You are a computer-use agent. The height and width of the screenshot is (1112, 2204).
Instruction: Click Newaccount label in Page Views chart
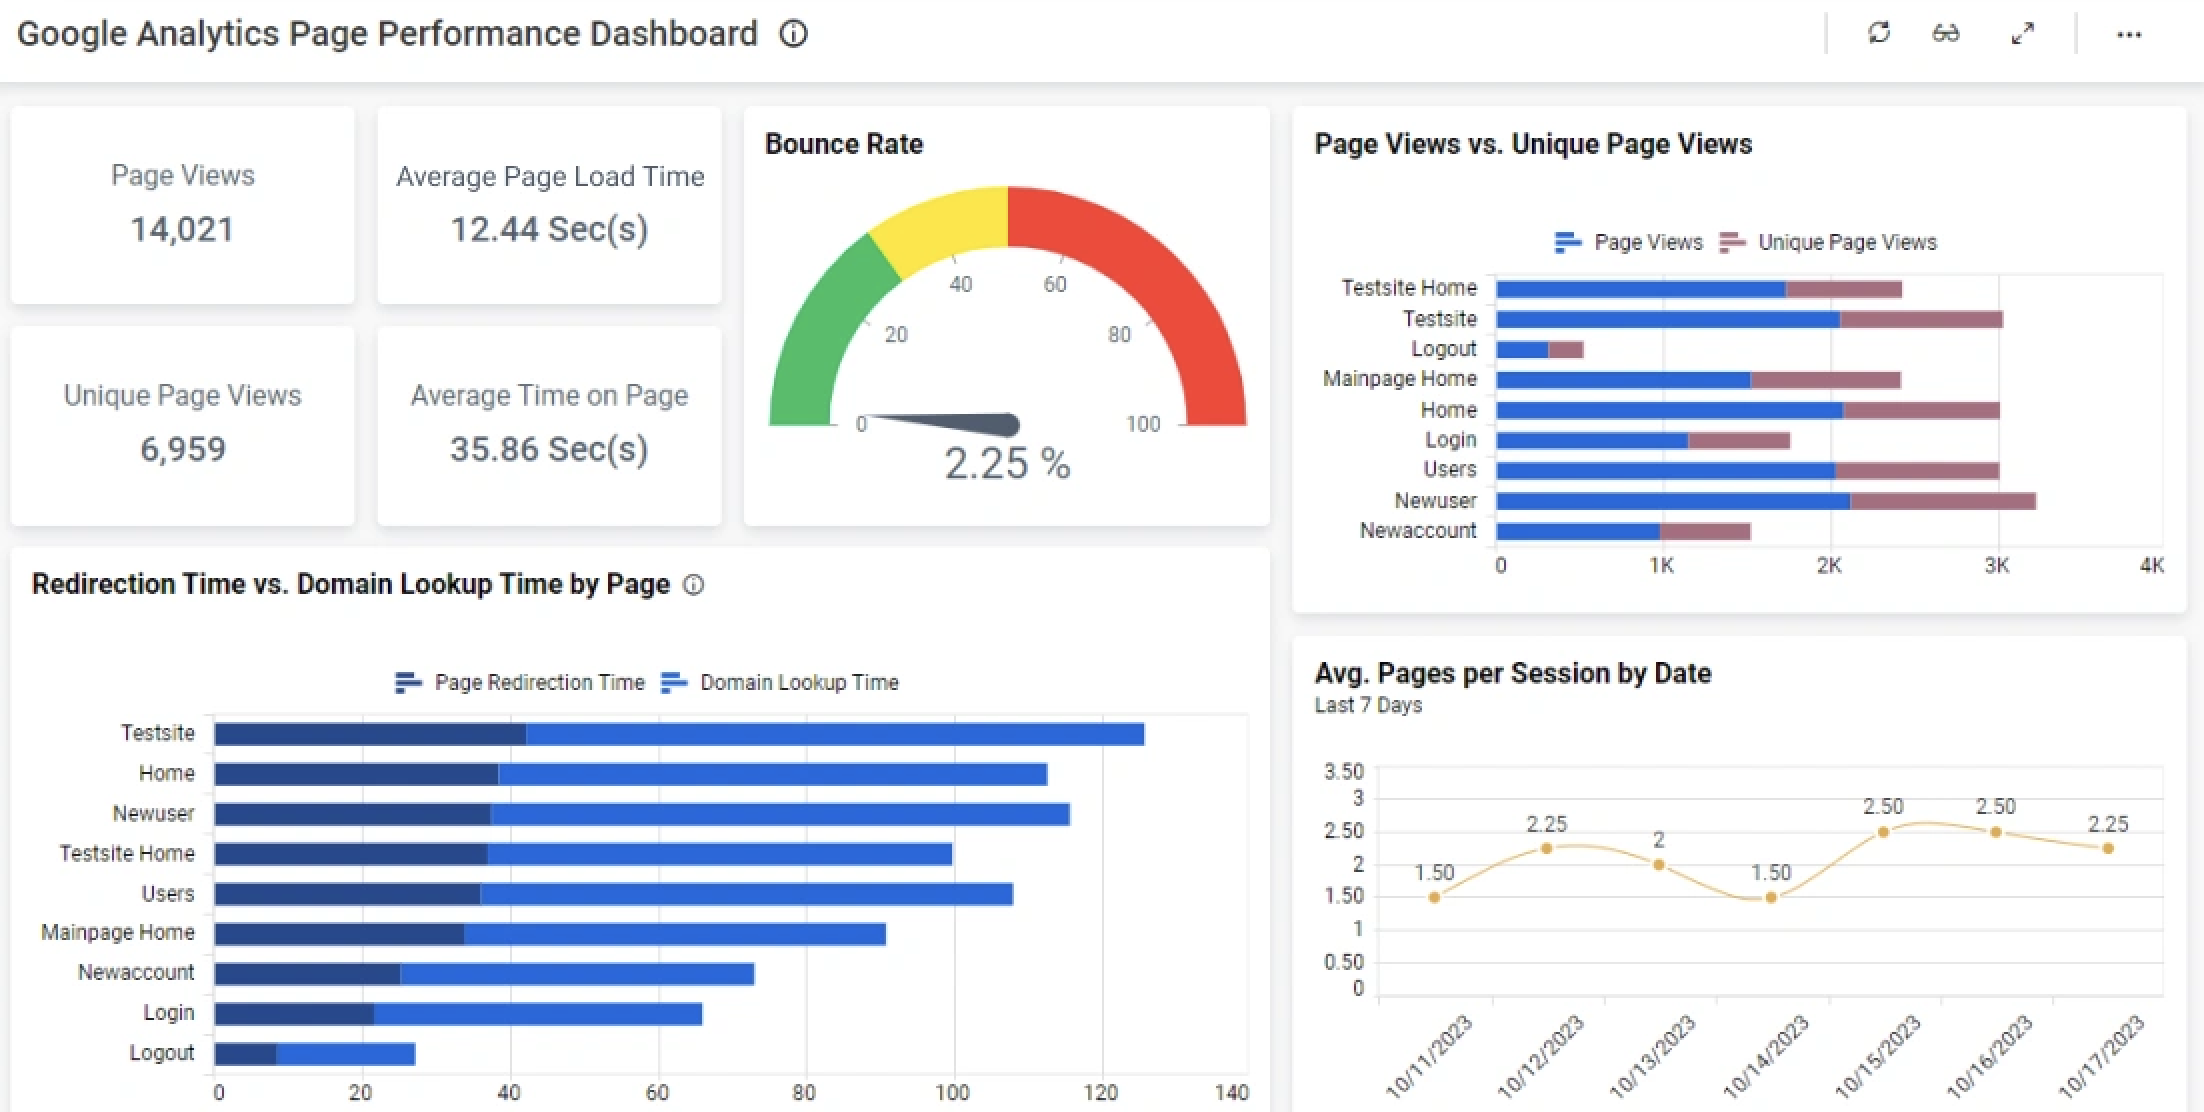coord(1418,531)
